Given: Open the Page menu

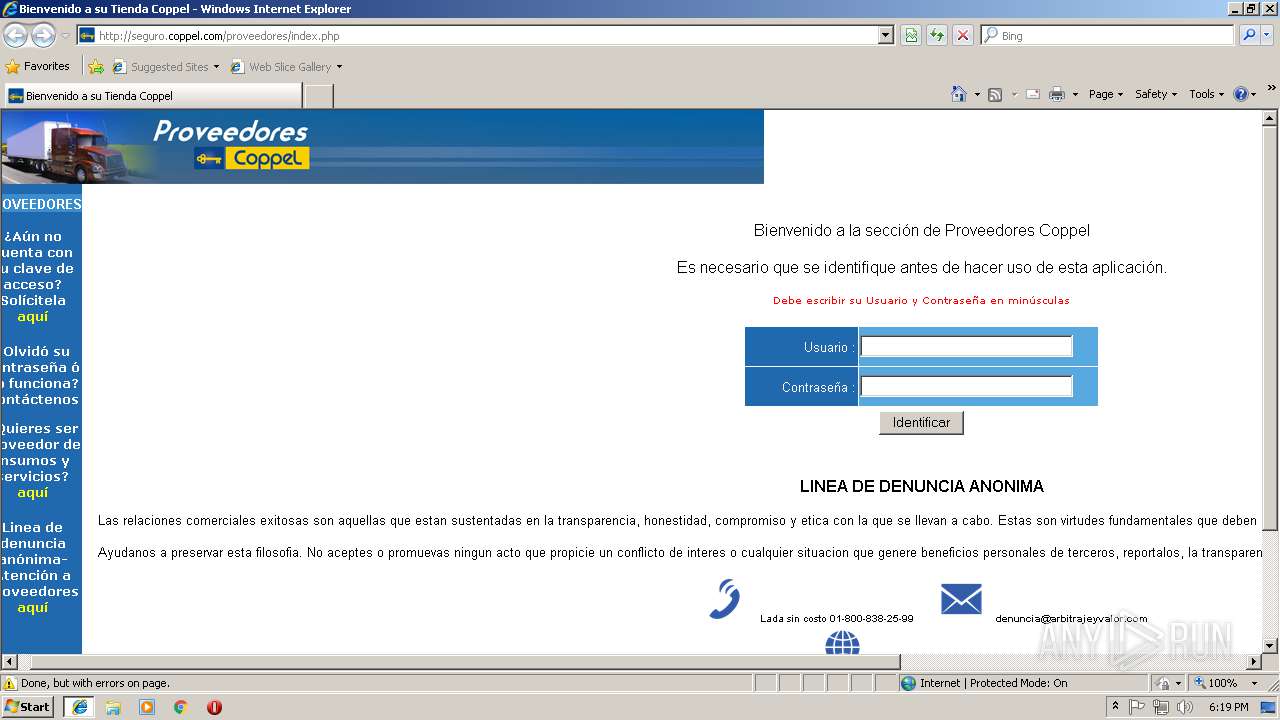Looking at the screenshot, I should (1105, 94).
